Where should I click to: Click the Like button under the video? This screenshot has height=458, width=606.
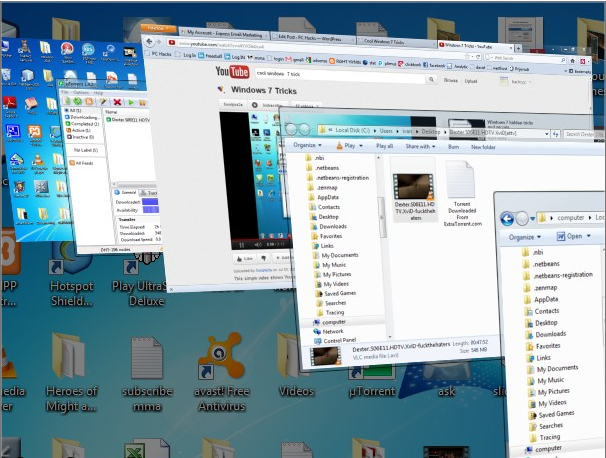pos(244,258)
